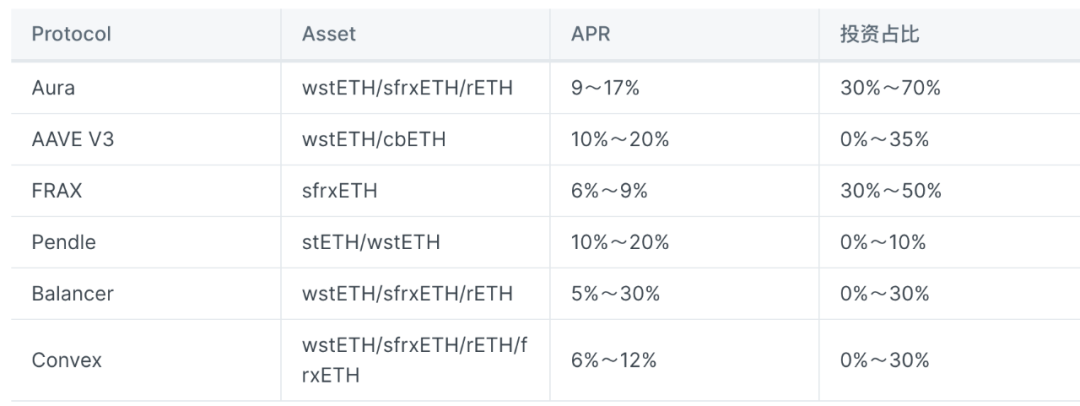Click the 9~17% APR value
Viewport: 1080px width, 406px height.
[x=605, y=88]
